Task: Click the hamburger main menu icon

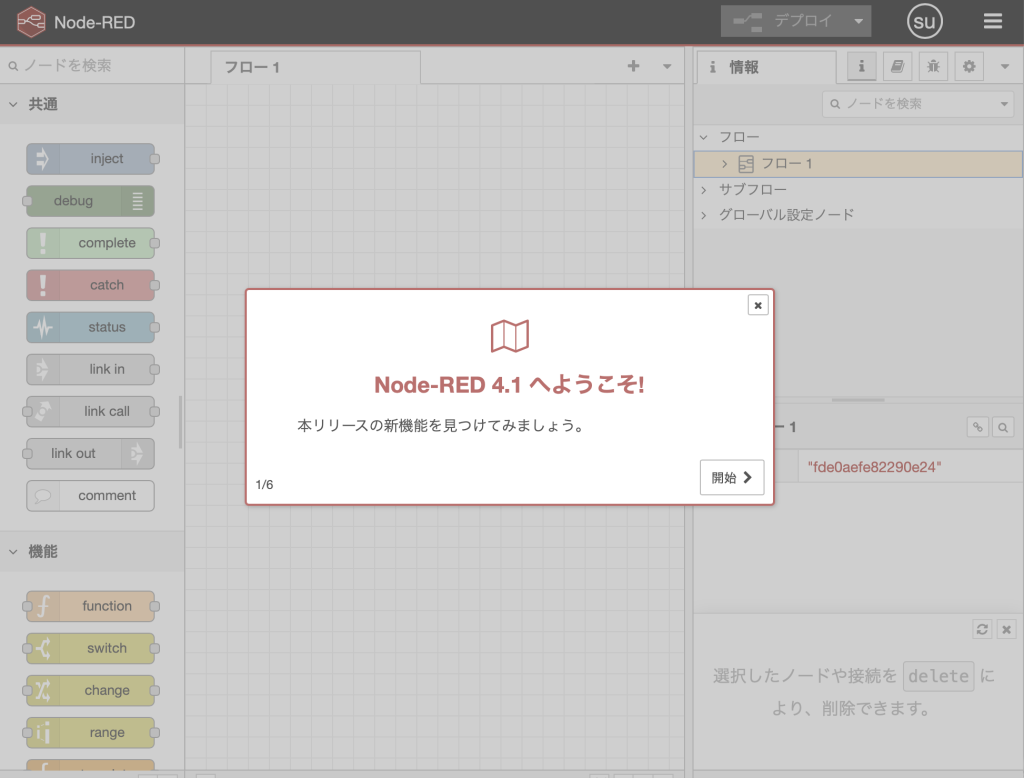Action: coord(992,21)
